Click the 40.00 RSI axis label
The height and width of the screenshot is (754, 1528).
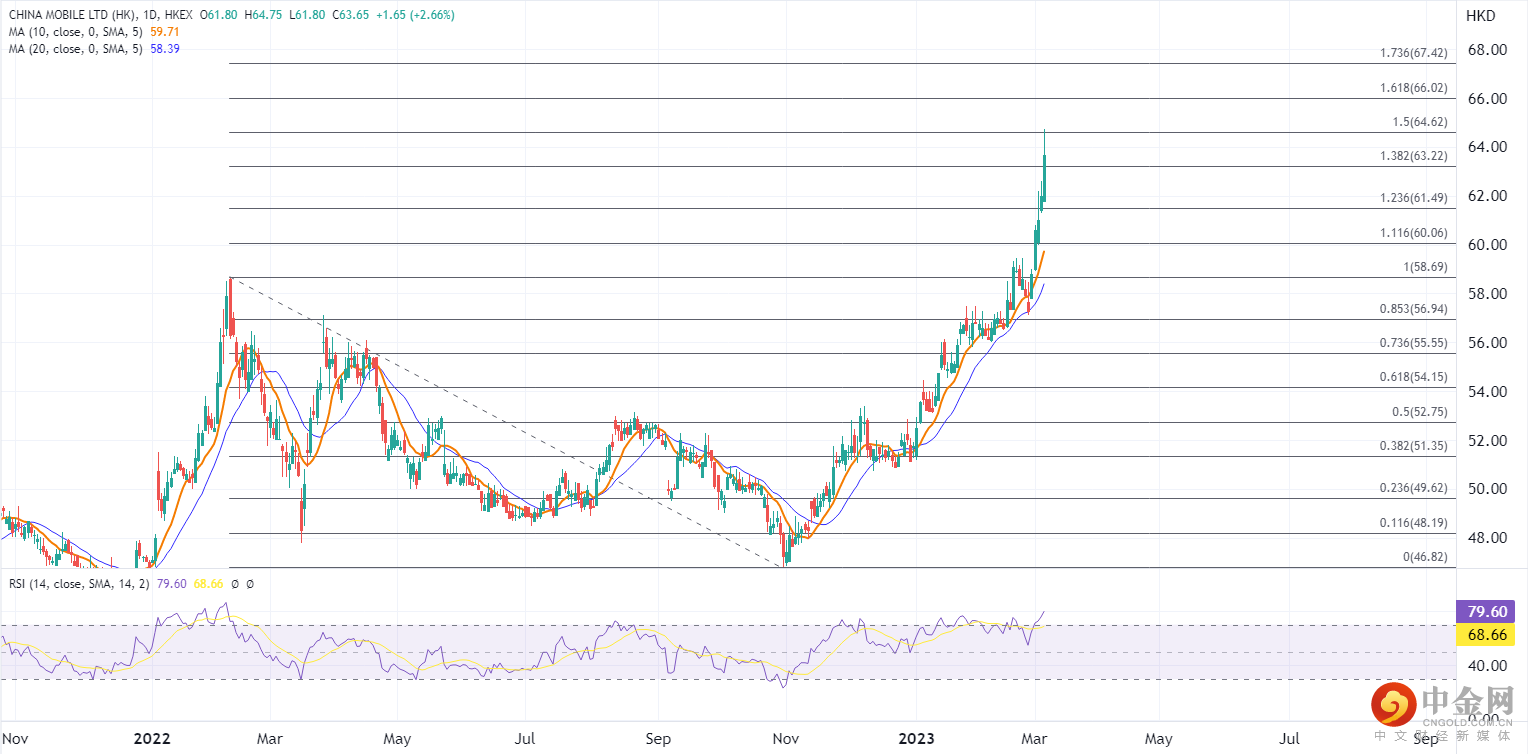point(1490,666)
